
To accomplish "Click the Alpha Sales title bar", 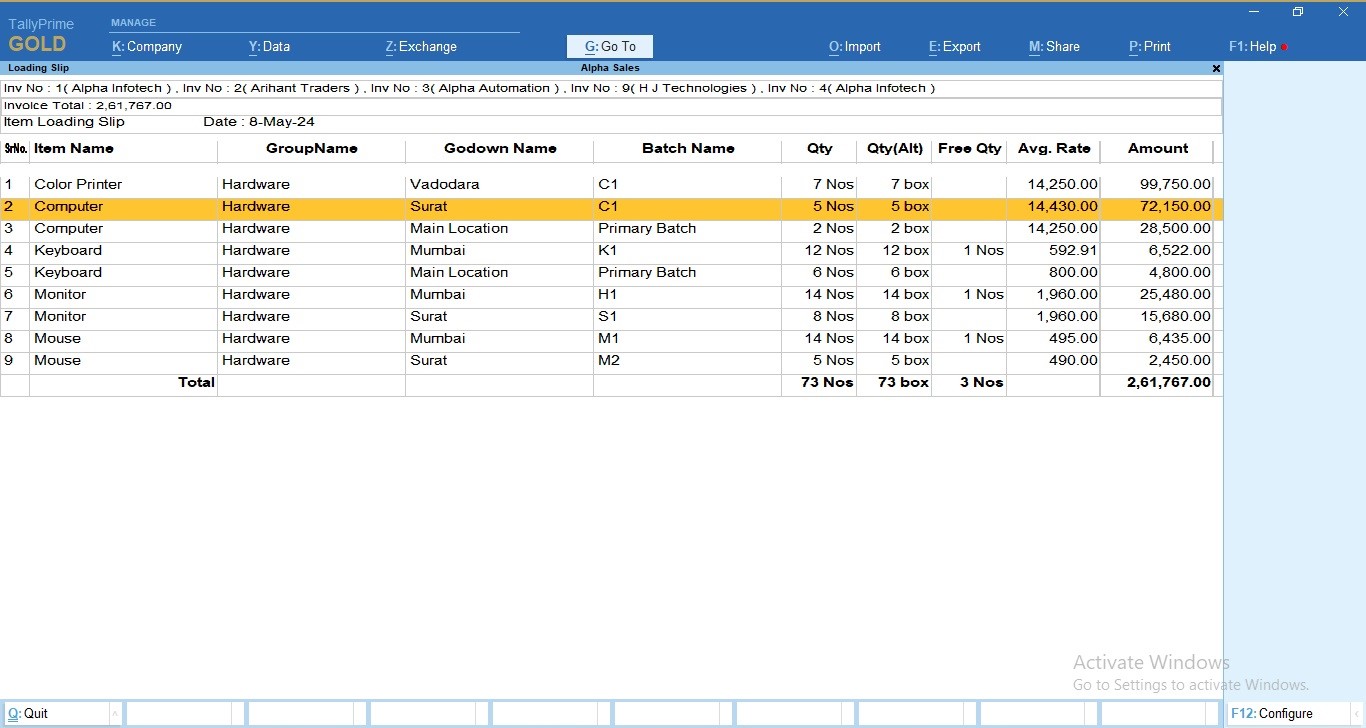I will (x=610, y=68).
